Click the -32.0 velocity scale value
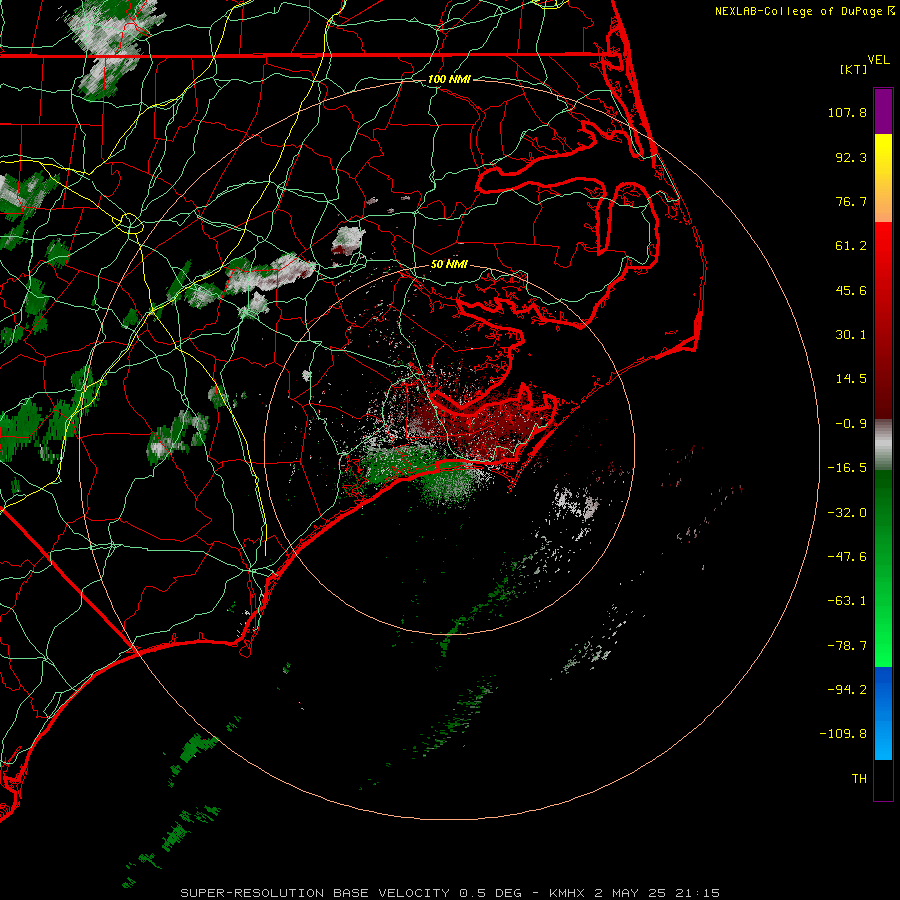 [847, 513]
